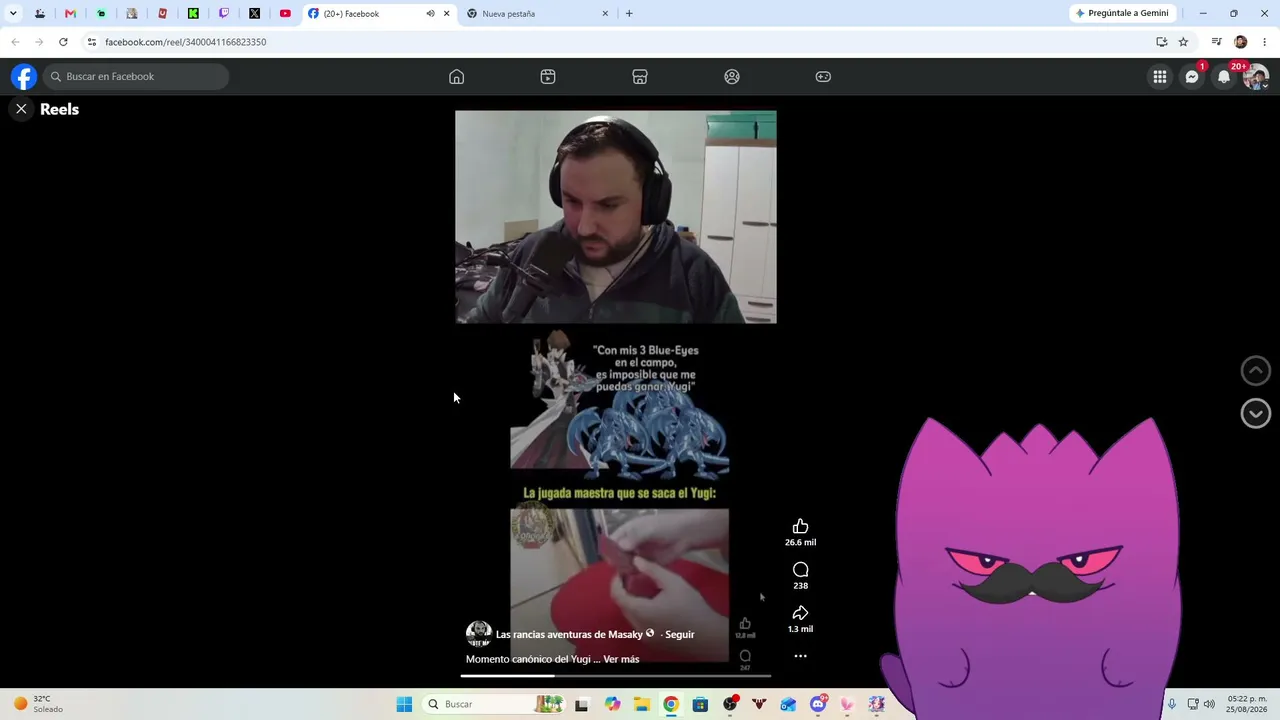Open Facebook account menu via profile picture
The width and height of the screenshot is (1280, 720).
click(1256, 77)
